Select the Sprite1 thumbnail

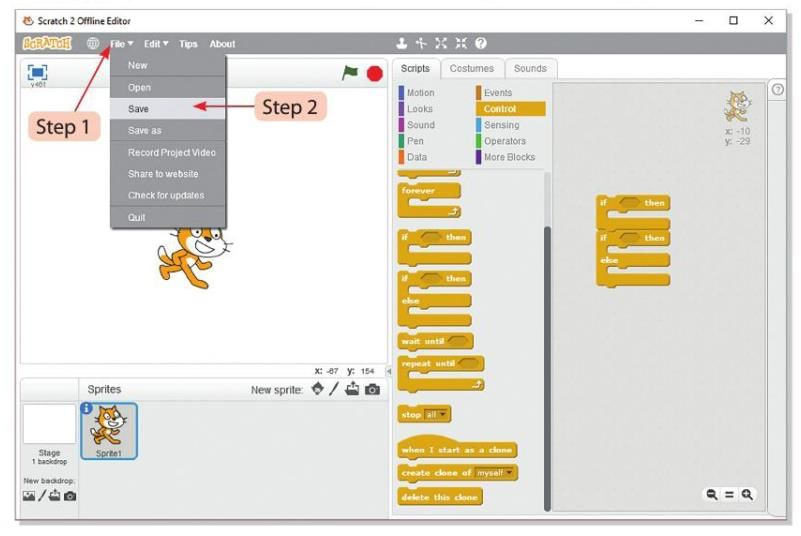pyautogui.click(x=109, y=431)
